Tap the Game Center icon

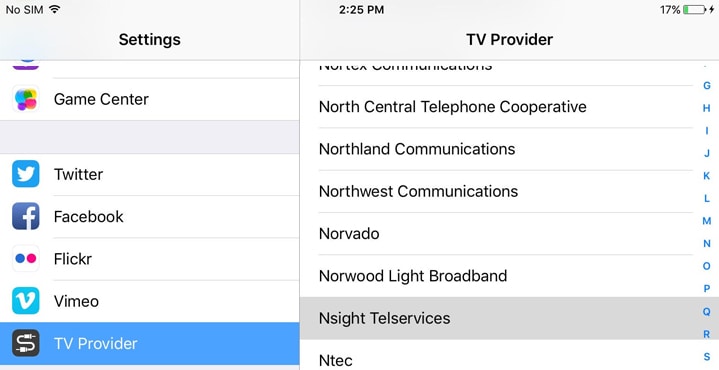[x=26, y=99]
